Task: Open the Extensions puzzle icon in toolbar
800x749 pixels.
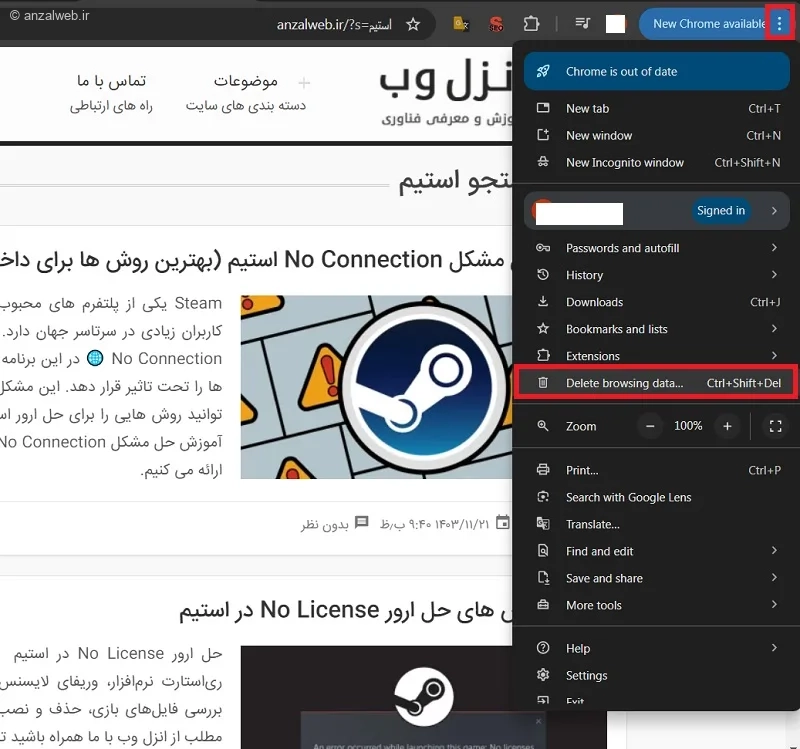Action: (x=531, y=23)
